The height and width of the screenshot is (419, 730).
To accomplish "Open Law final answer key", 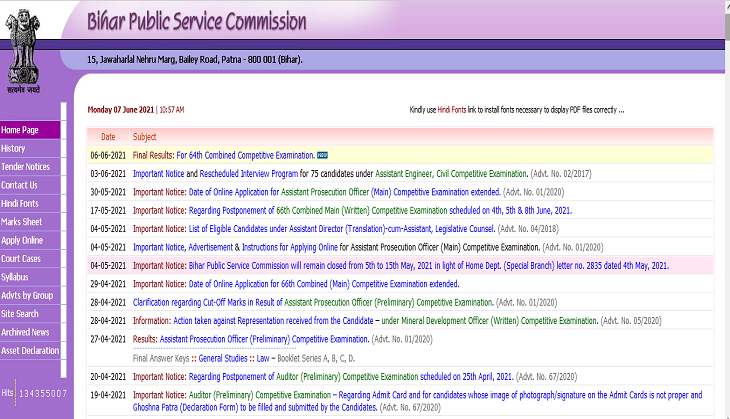I will click(x=263, y=358).
